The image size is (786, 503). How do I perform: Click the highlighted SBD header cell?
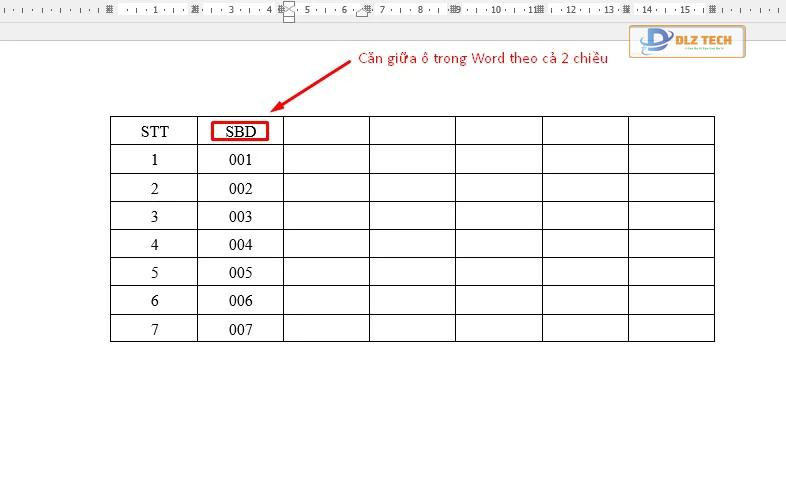(x=240, y=131)
